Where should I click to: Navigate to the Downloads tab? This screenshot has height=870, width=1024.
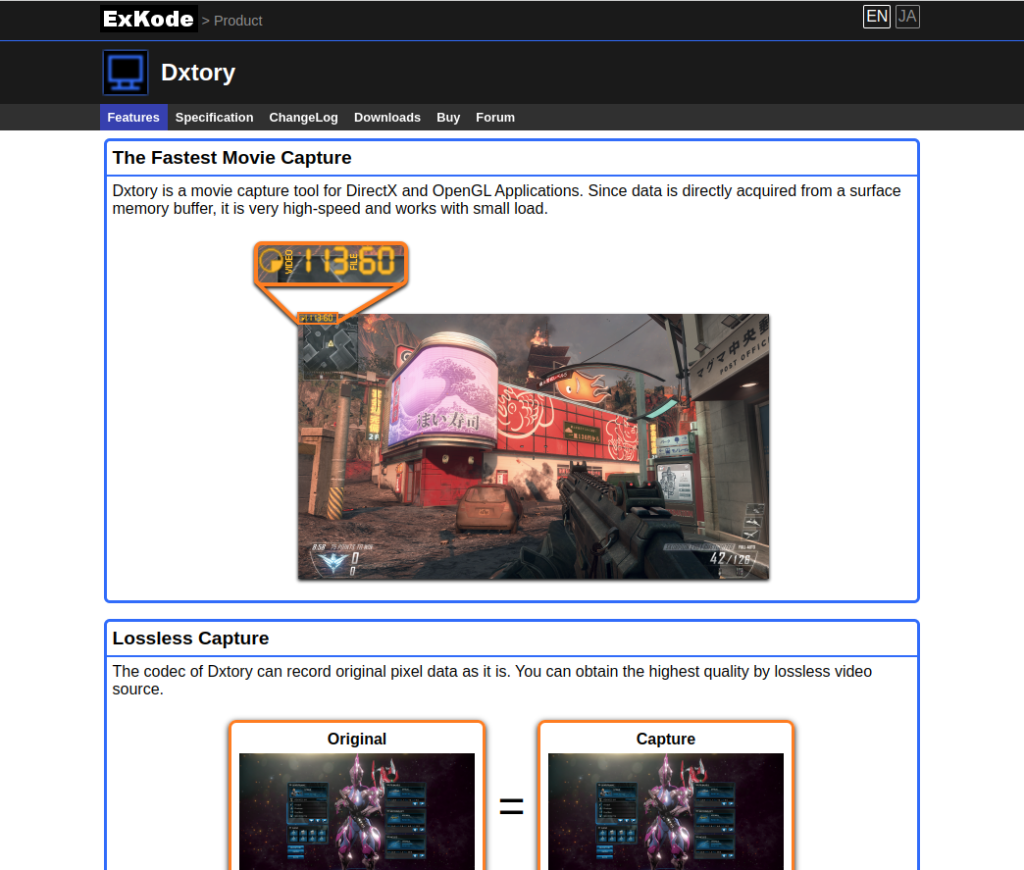(387, 117)
